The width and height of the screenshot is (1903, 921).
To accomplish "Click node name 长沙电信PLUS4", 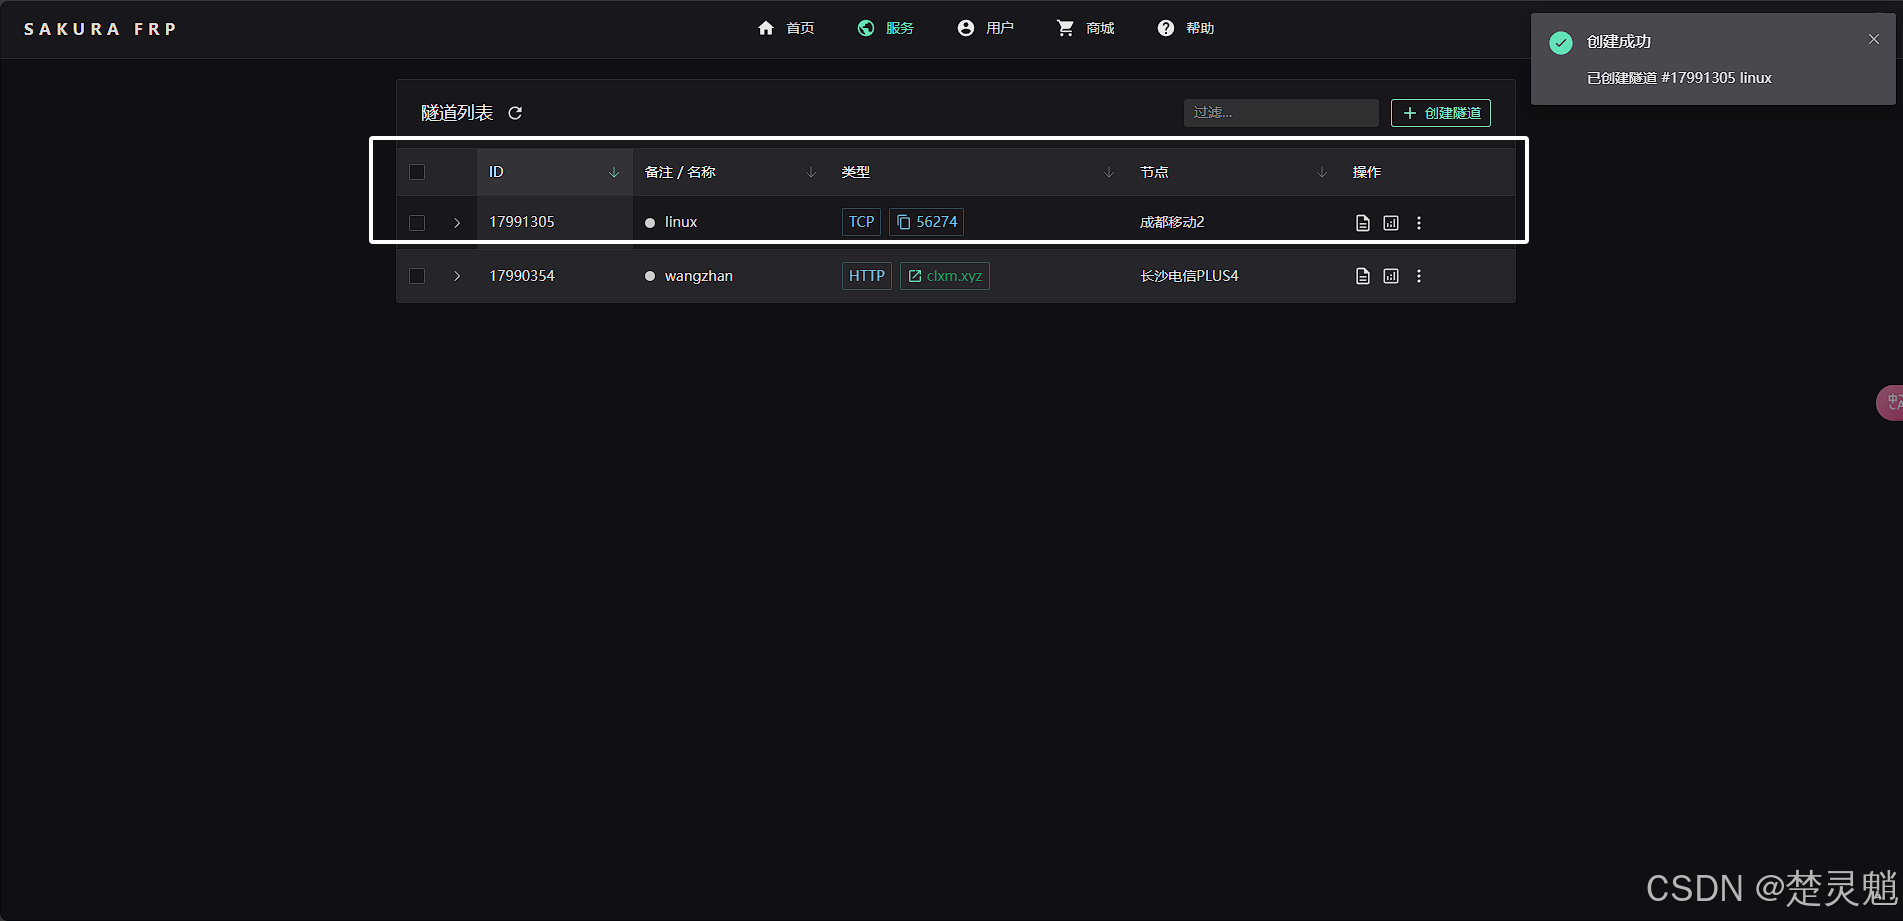I will point(1189,276).
